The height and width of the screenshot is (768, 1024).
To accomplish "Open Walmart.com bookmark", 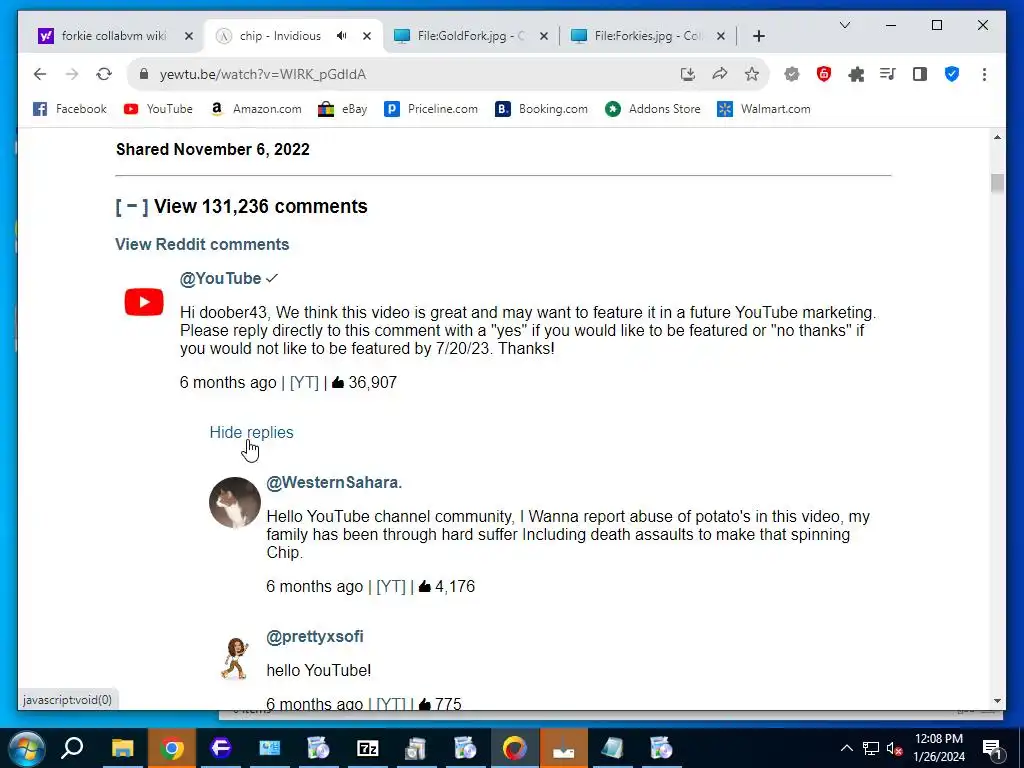I will 763,109.
